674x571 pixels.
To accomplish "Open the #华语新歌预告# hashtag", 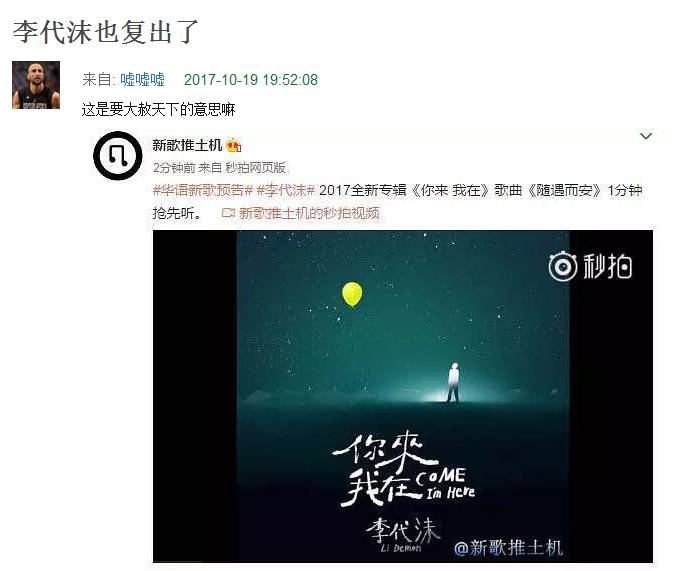I will click(202, 190).
